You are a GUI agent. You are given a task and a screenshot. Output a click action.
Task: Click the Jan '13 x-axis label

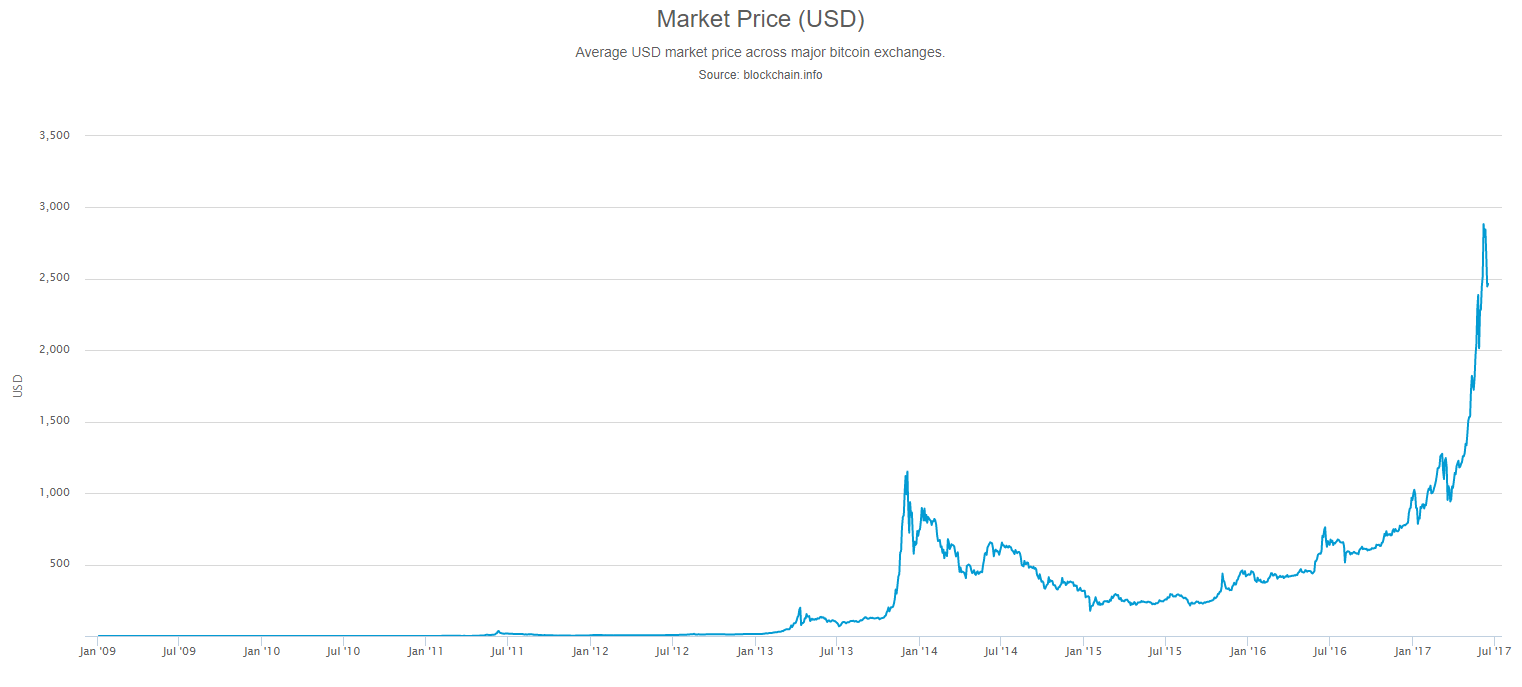click(x=755, y=652)
